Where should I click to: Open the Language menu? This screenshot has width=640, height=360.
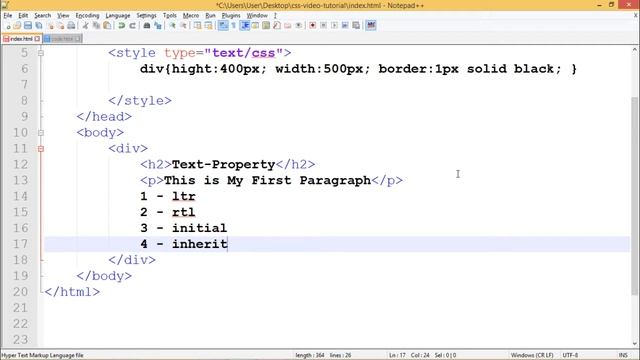coord(118,16)
